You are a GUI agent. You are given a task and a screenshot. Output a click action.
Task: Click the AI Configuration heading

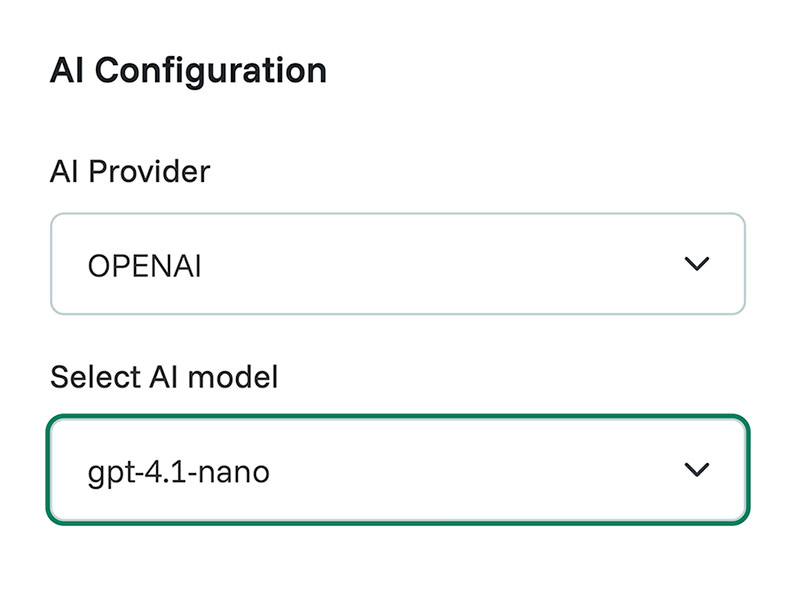pos(188,71)
